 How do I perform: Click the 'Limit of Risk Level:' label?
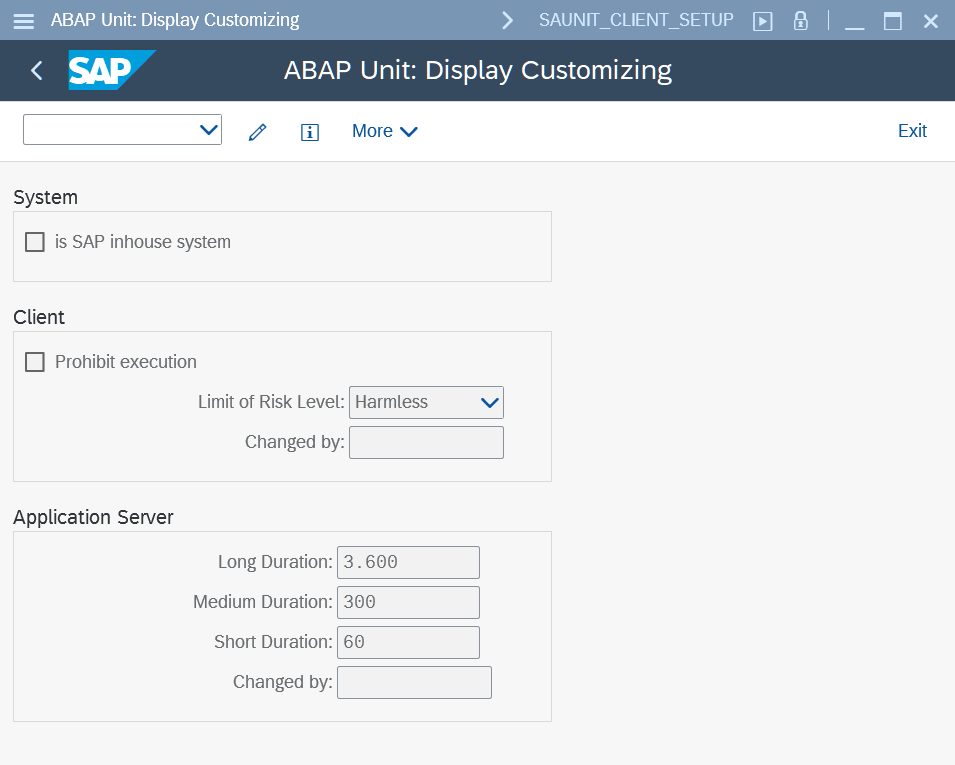271,402
